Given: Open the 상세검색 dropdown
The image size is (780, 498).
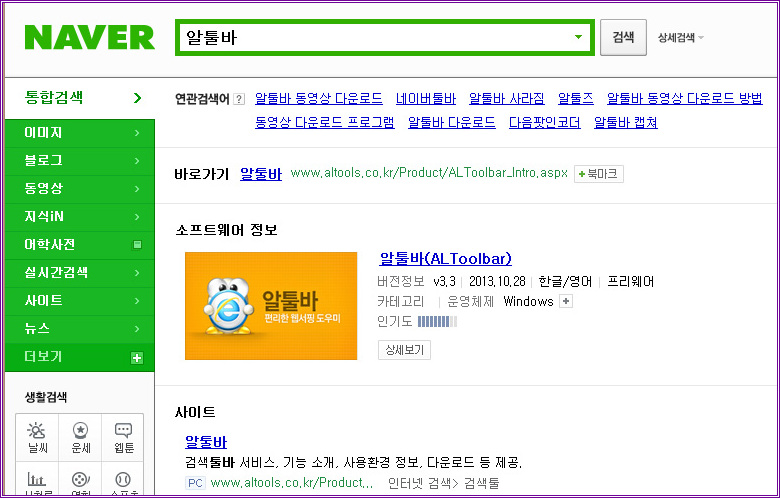Looking at the screenshot, I should click(681, 38).
